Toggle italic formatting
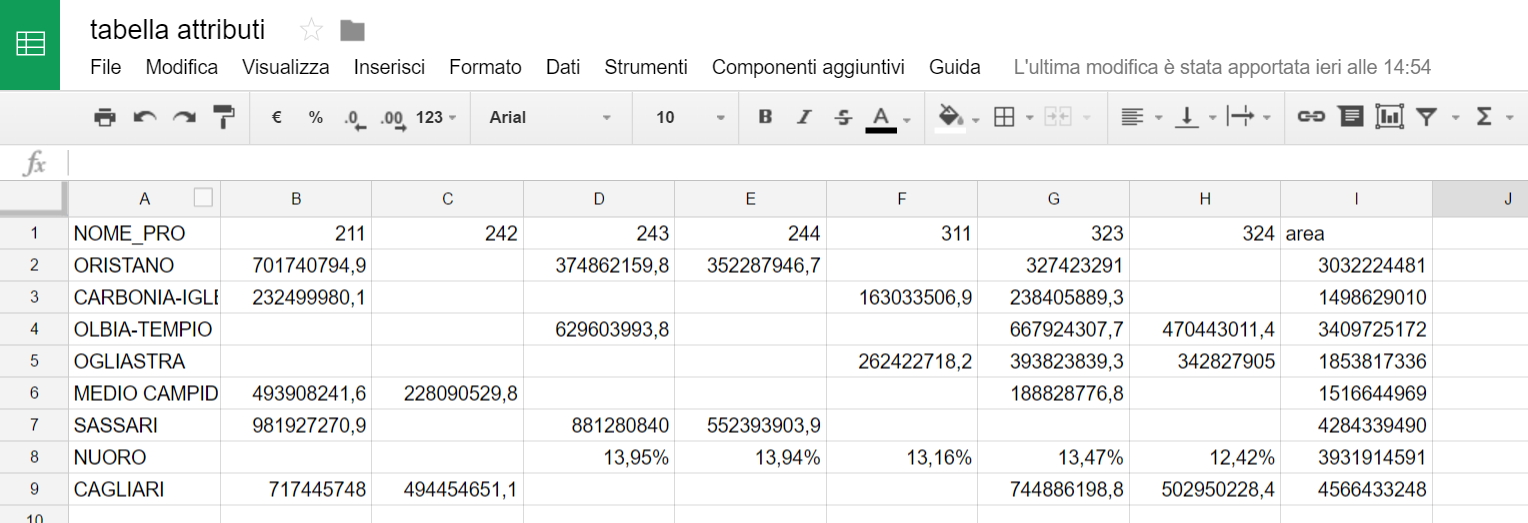This screenshot has width=1528, height=523. pos(803,117)
